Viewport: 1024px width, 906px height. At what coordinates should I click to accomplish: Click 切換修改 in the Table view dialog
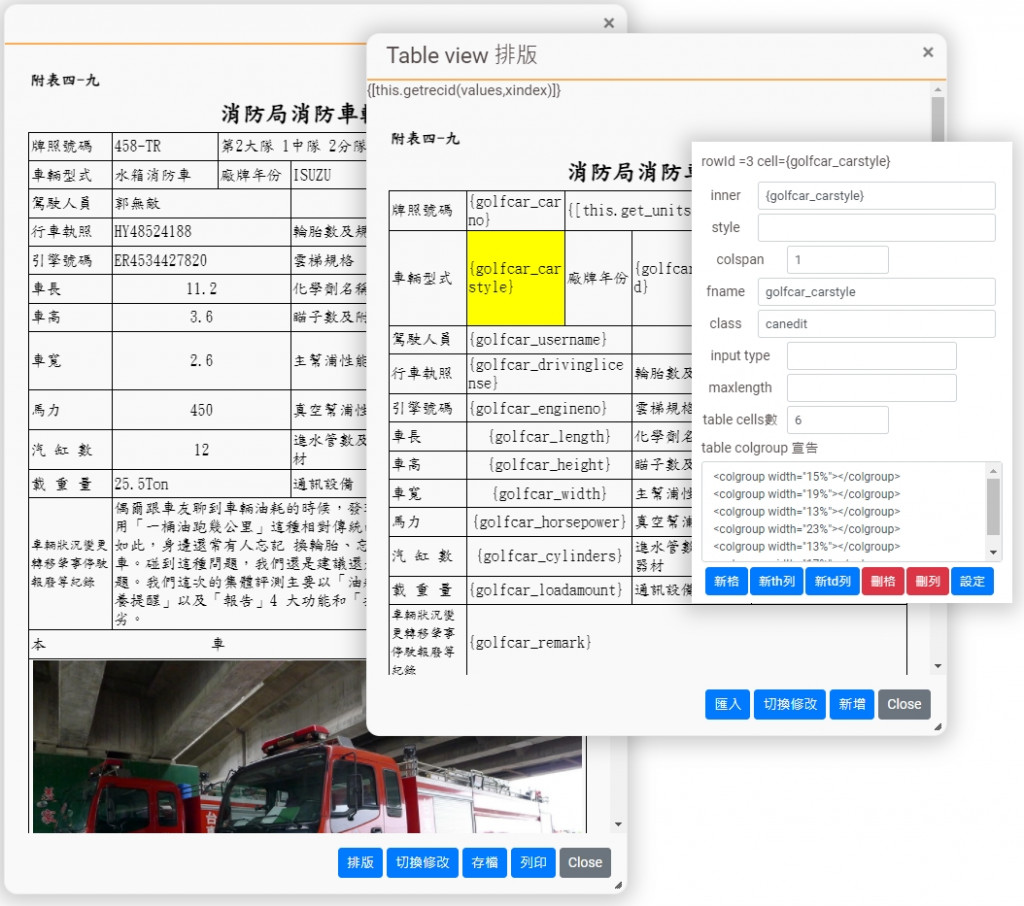coord(790,704)
